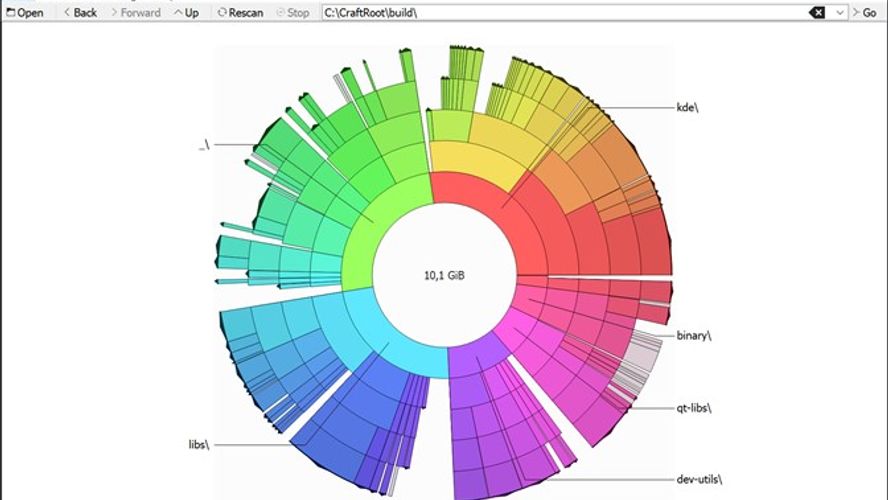Select the qt-libs\ label on the chart

694,408
